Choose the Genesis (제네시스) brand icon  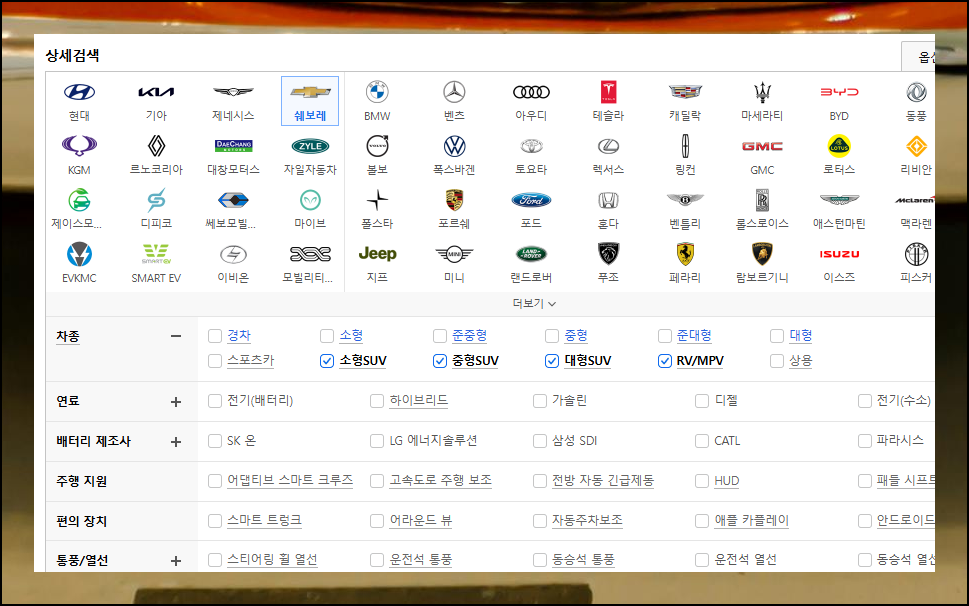233,92
